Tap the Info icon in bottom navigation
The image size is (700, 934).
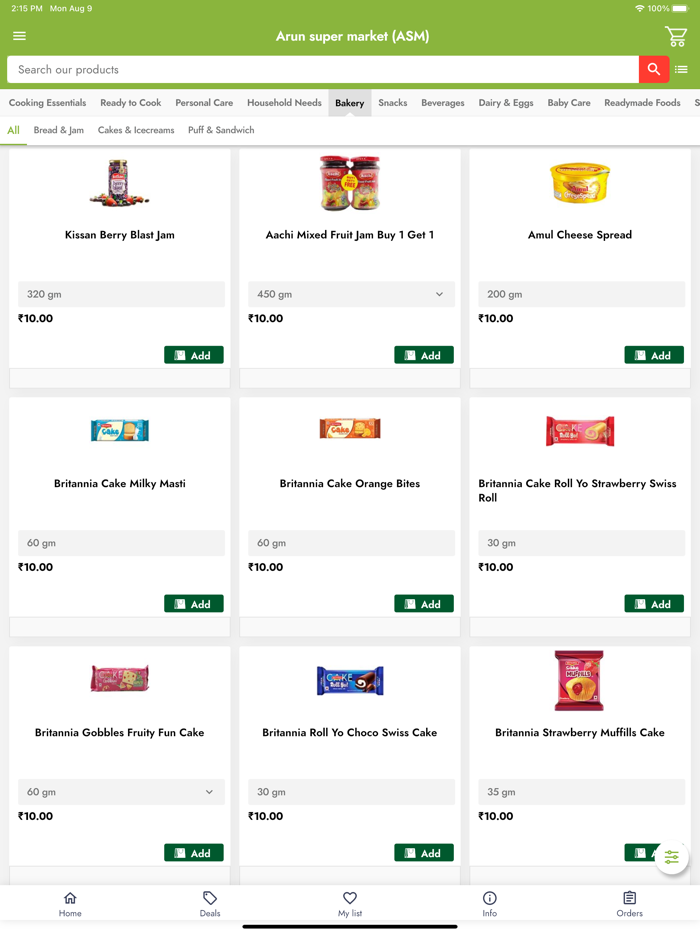coord(489,903)
